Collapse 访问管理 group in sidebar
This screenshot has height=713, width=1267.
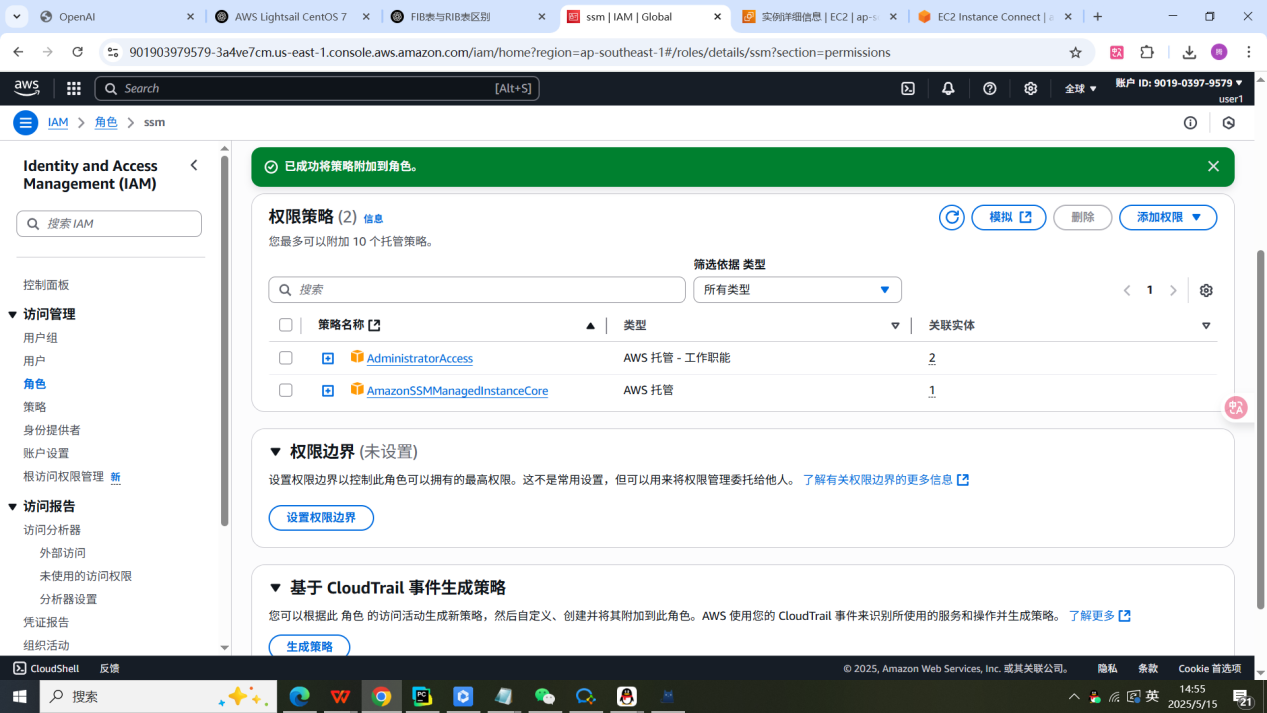click(12, 314)
